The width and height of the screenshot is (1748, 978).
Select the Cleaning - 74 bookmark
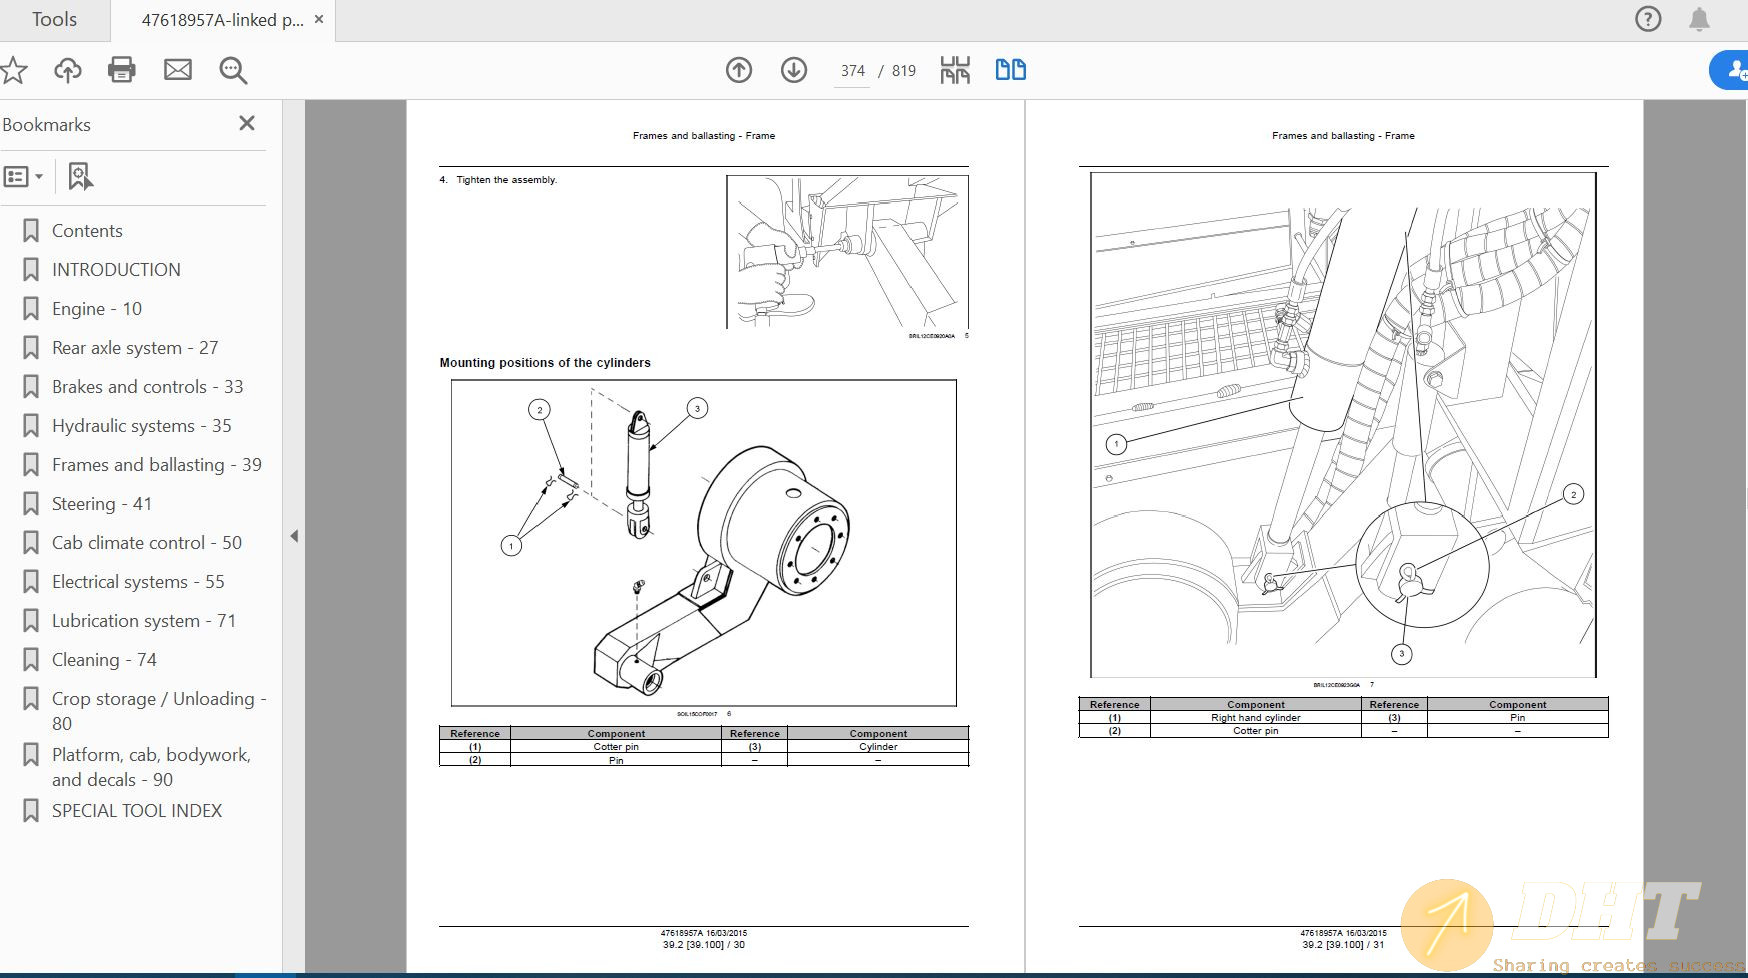click(104, 660)
